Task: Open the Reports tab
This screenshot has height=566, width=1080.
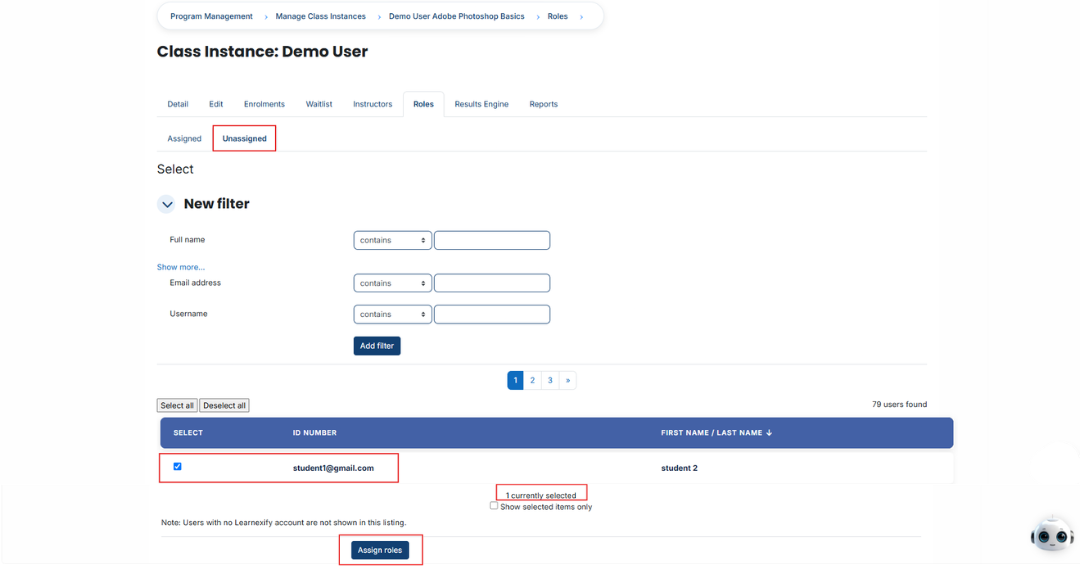Action: 543,104
